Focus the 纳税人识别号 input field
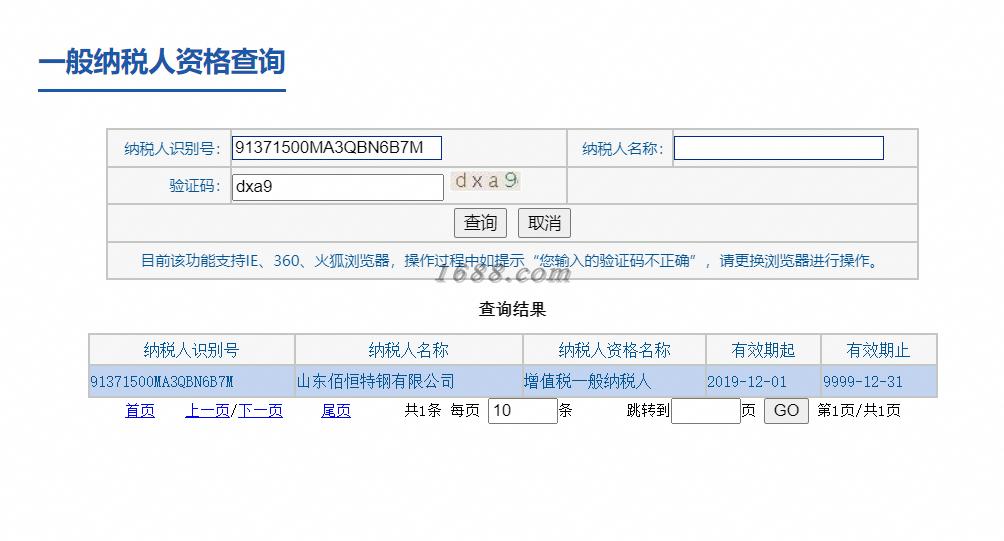Screen dimensions: 1004x541 tap(337, 148)
